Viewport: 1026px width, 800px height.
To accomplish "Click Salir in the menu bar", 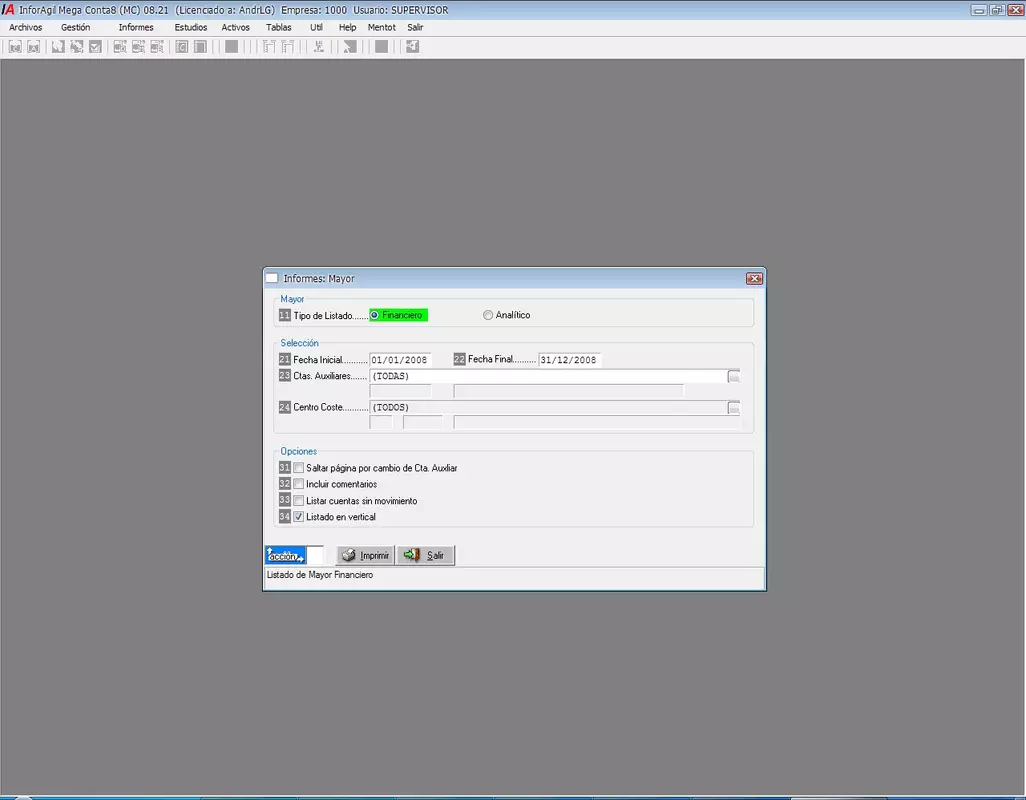I will coord(416,27).
